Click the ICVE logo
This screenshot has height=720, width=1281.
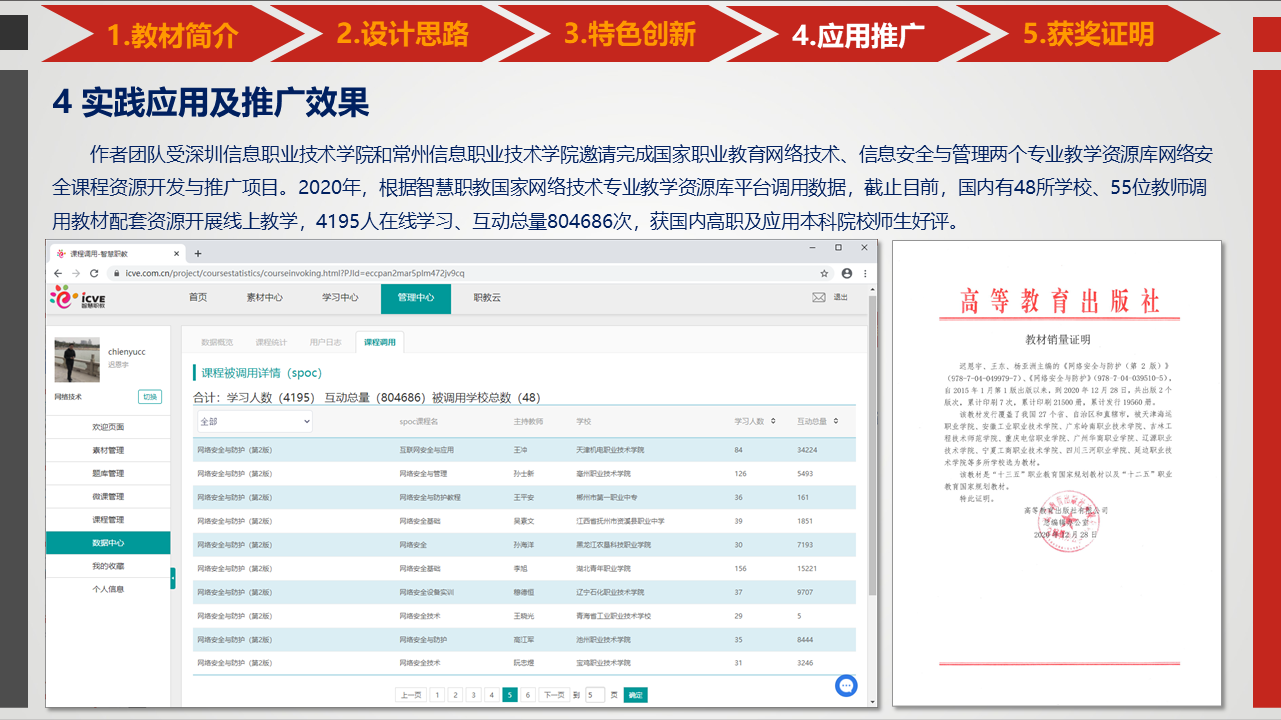(78, 297)
